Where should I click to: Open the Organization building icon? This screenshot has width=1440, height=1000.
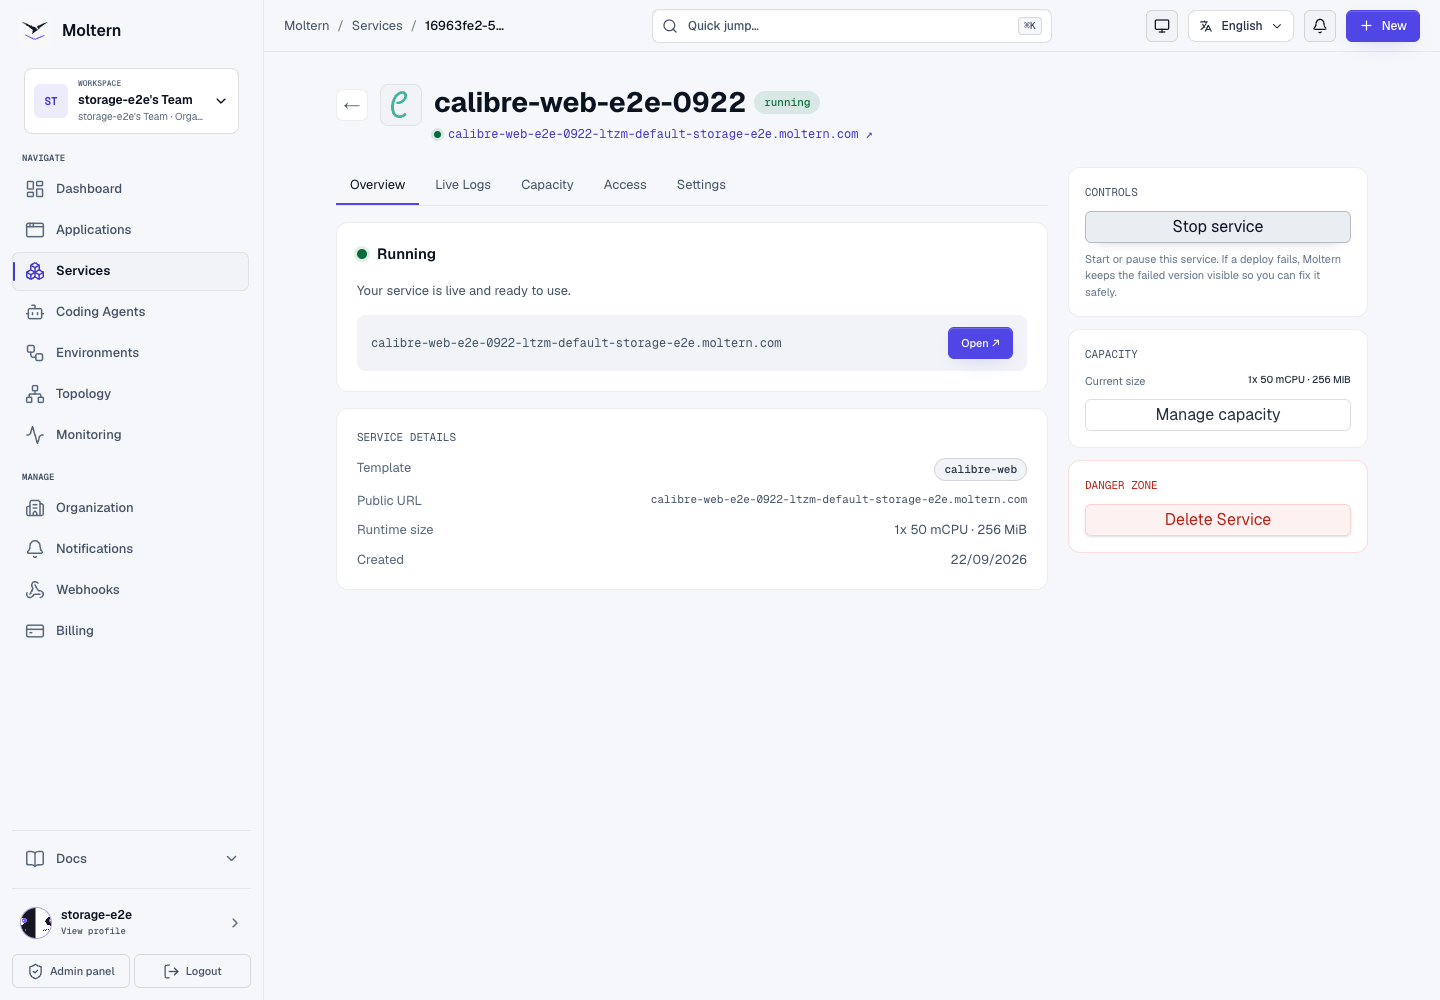35,508
